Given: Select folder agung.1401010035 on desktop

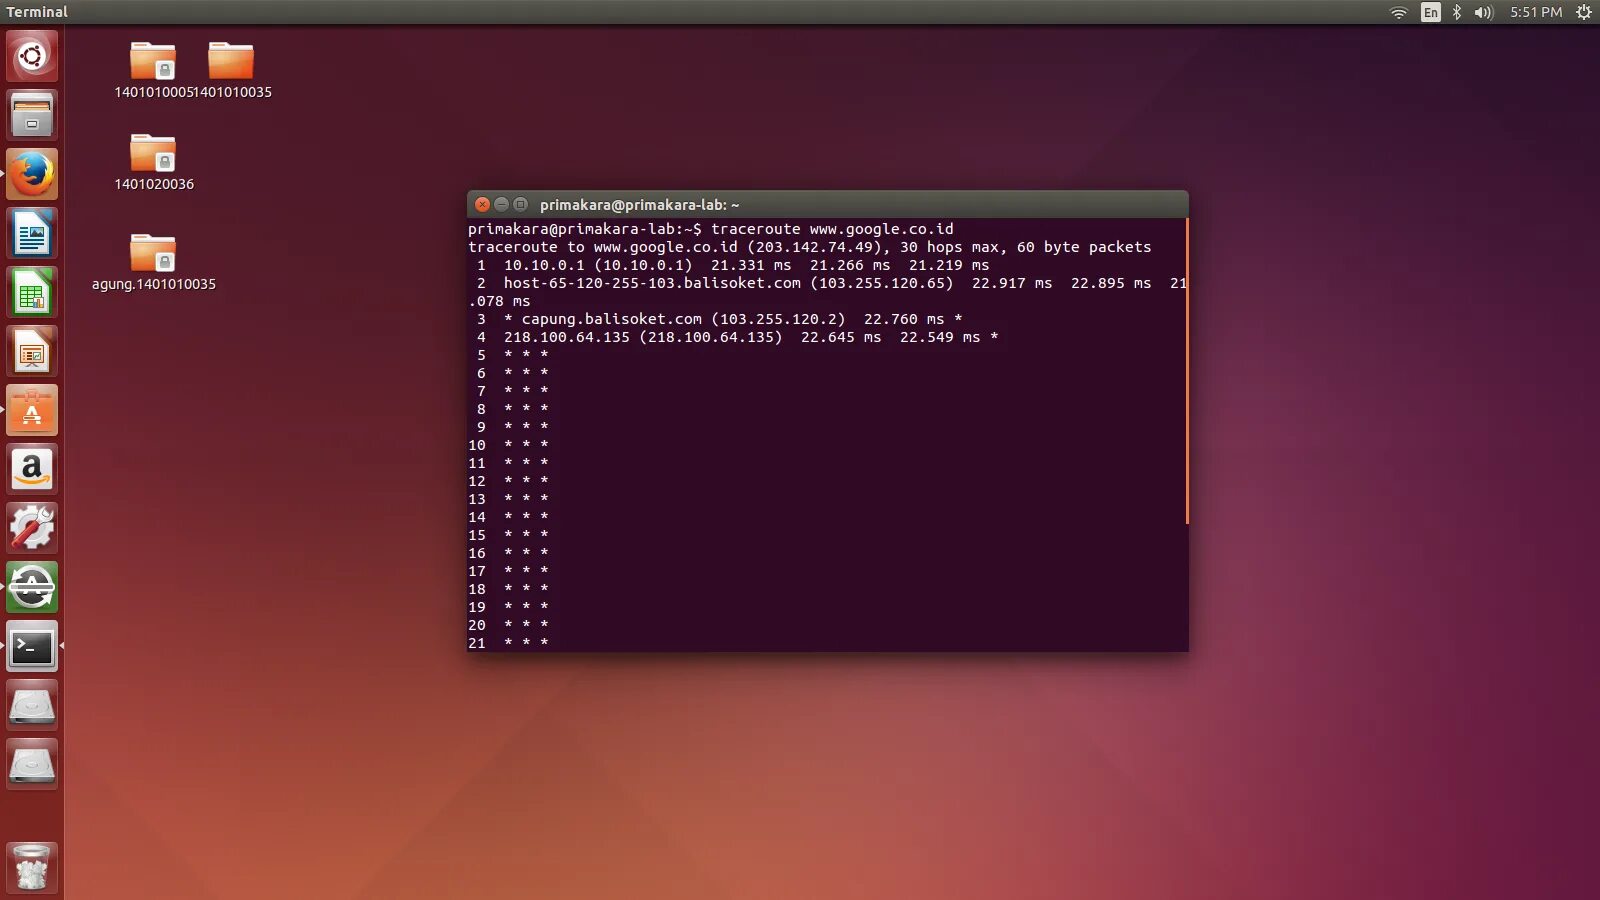Looking at the screenshot, I should point(153,262).
